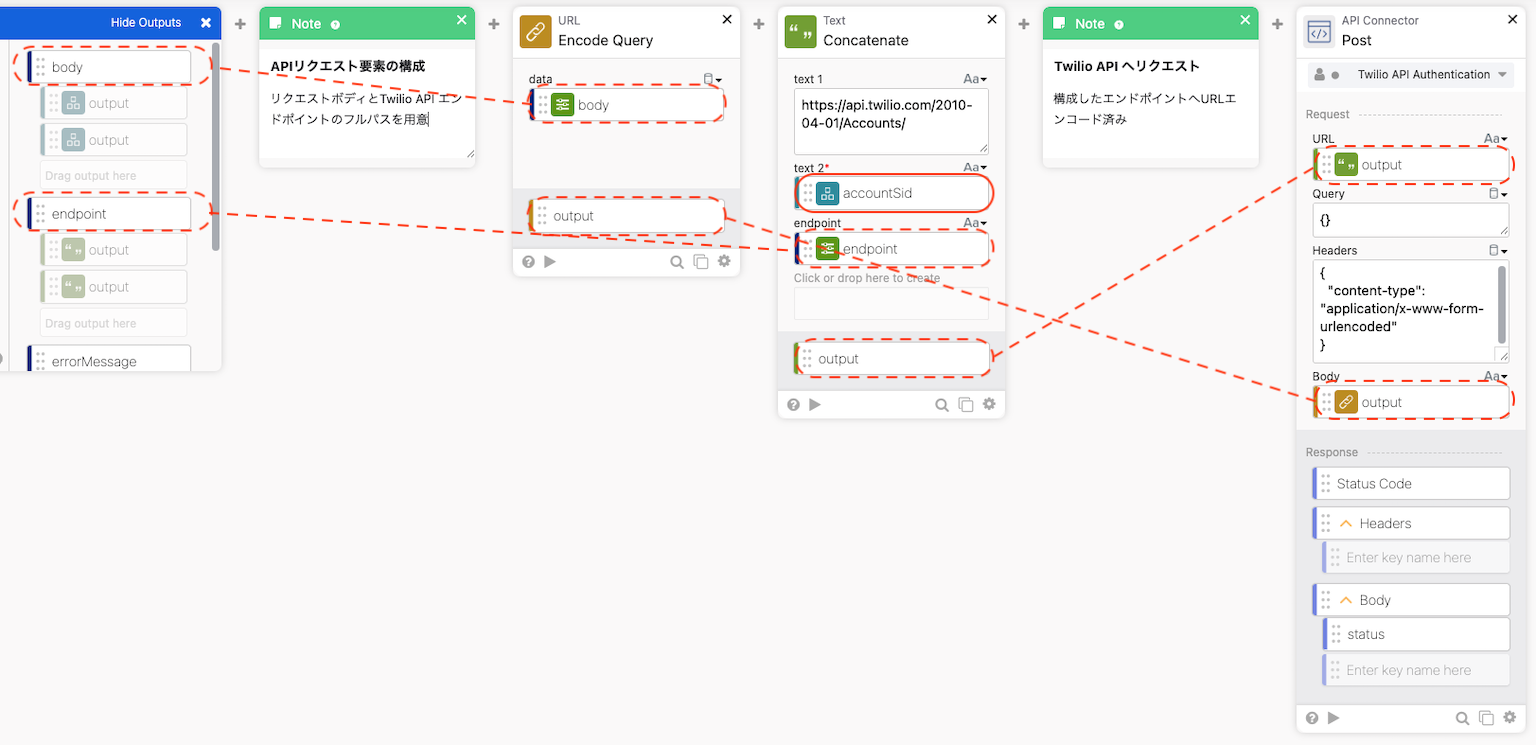
Task: Add card between Encode Query and Concatenate
Action: [759, 24]
